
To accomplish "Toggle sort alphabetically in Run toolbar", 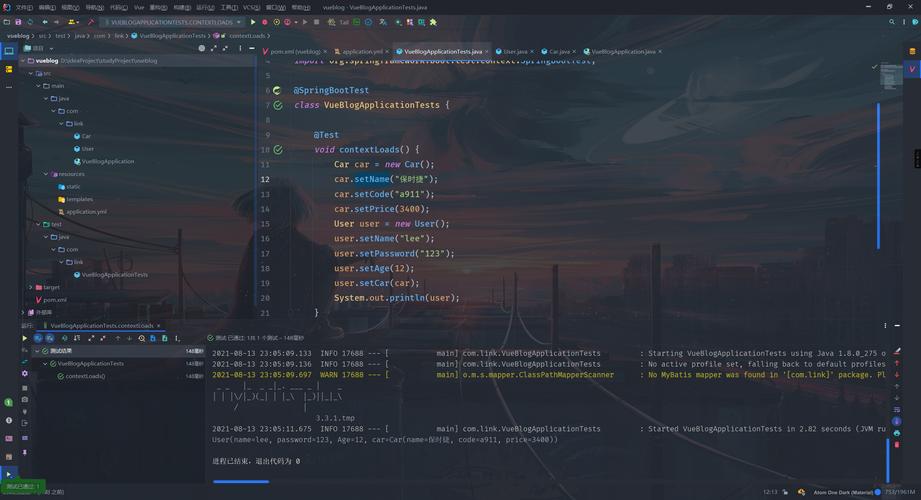I will pos(65,338).
